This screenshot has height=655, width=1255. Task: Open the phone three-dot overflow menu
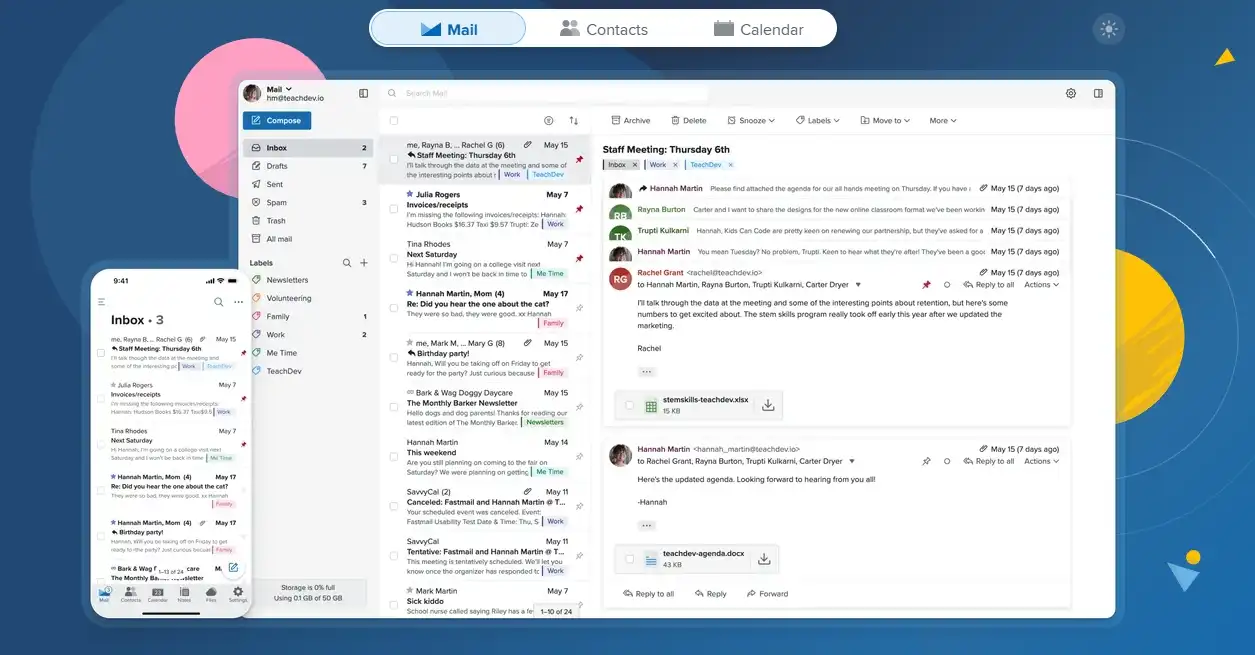(238, 301)
